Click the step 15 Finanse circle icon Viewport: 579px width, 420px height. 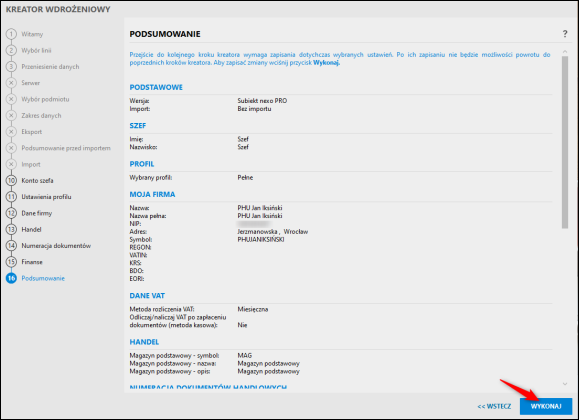pyautogui.click(x=11, y=262)
